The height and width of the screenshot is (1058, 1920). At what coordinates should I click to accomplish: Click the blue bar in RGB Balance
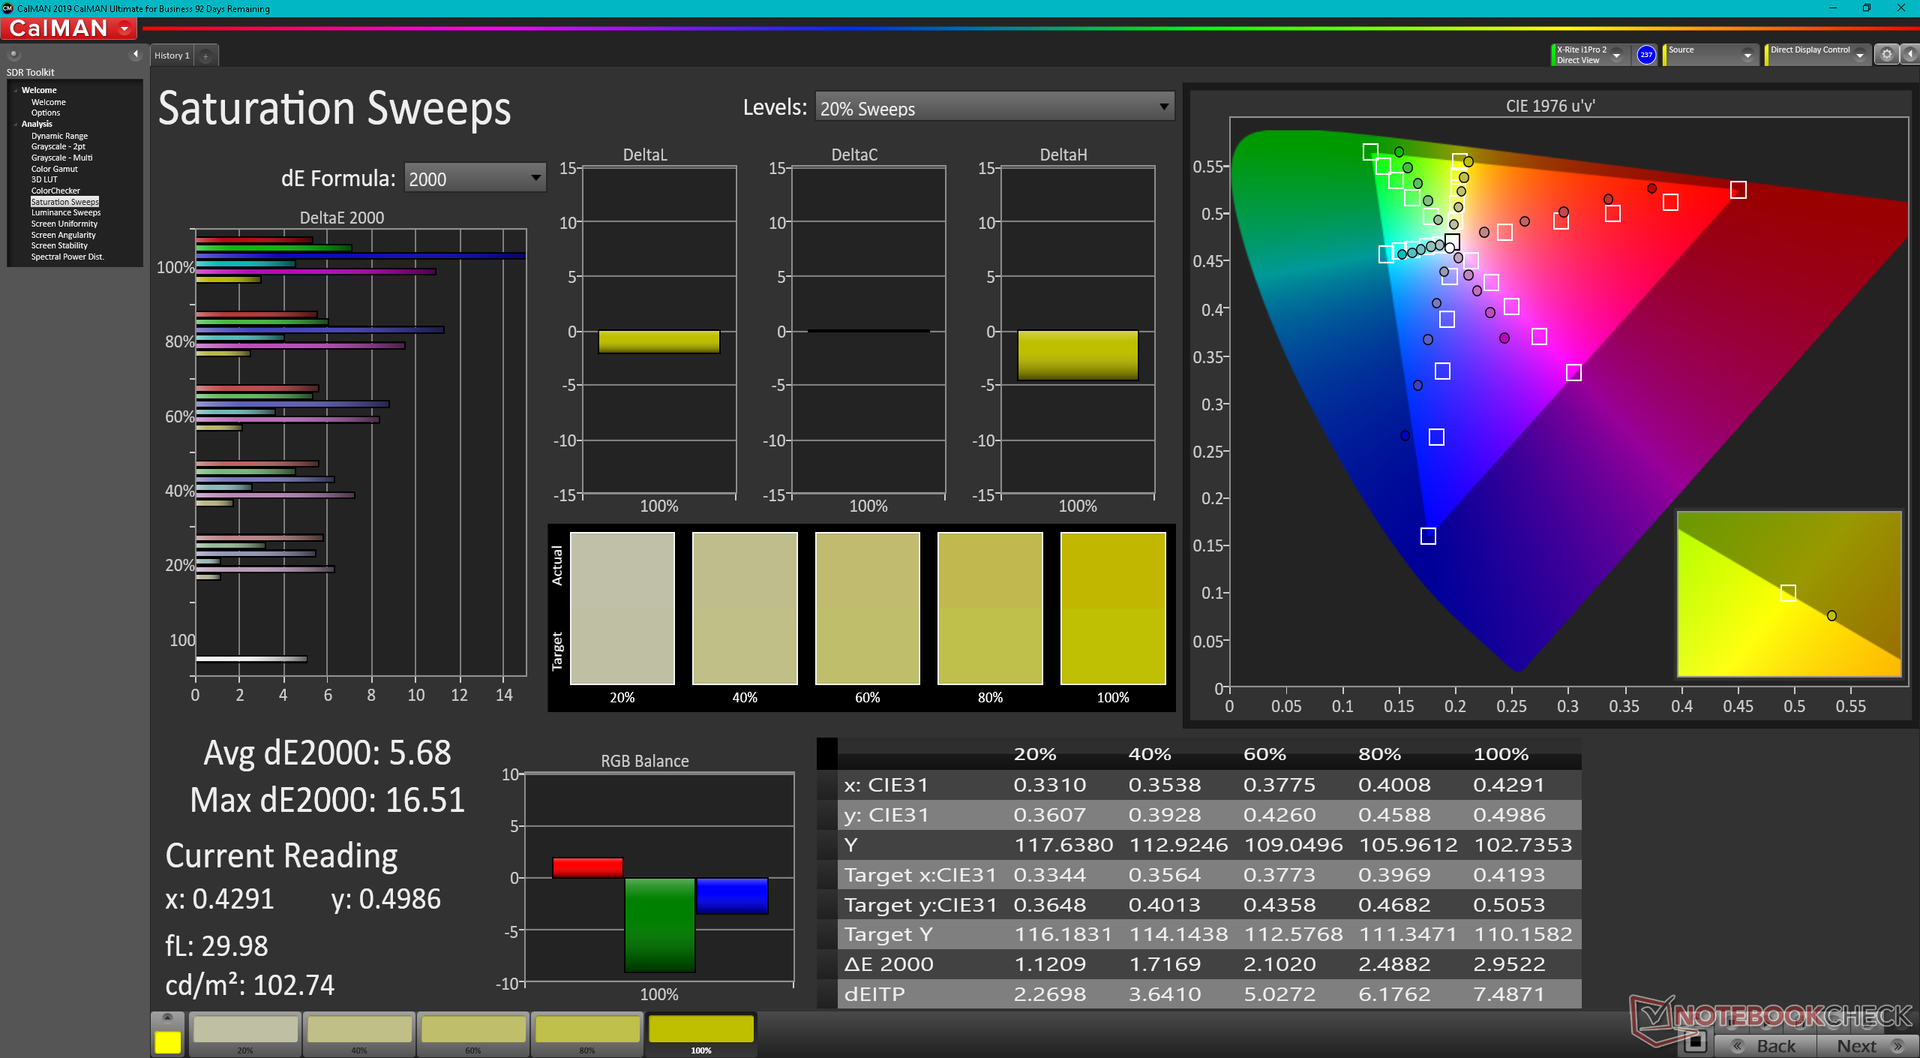[x=732, y=896]
